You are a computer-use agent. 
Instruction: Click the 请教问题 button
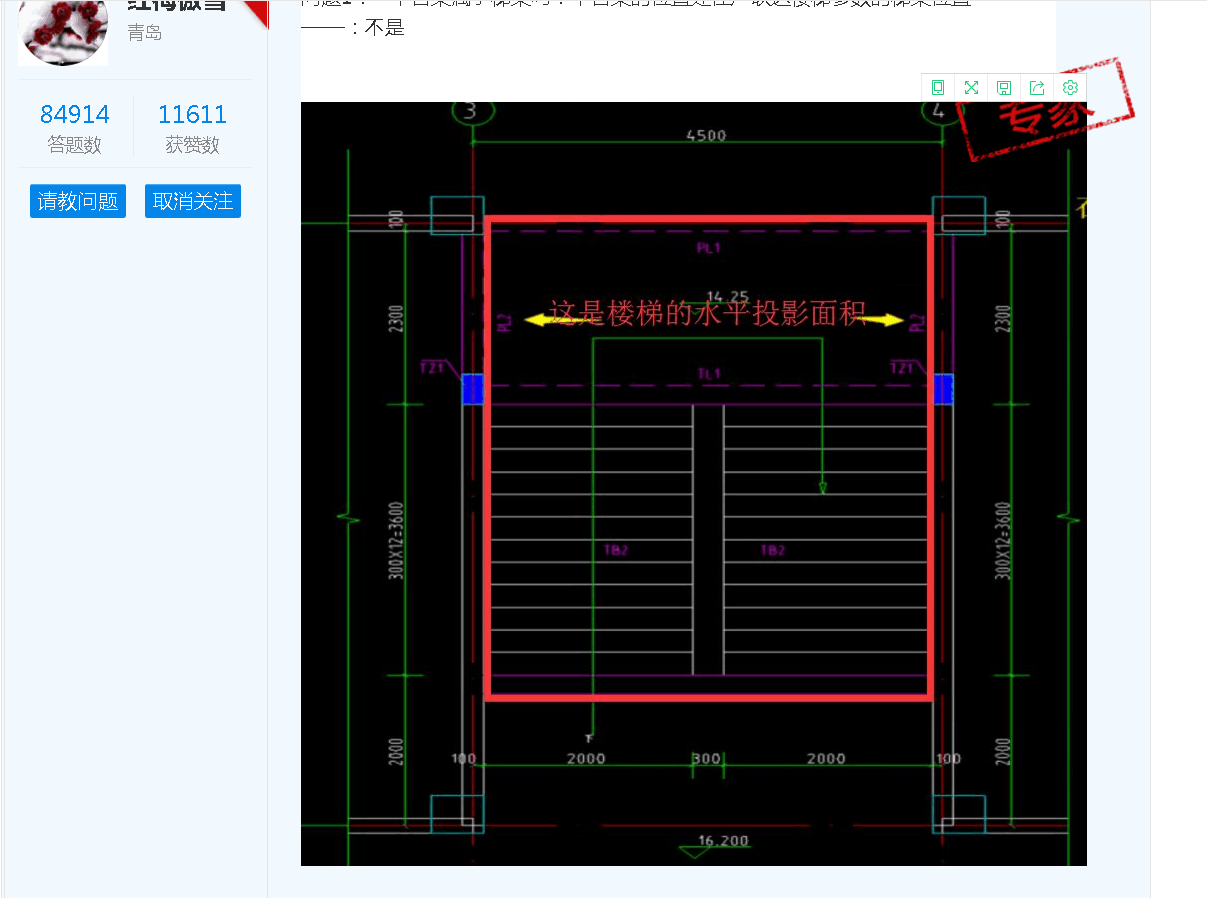(78, 201)
